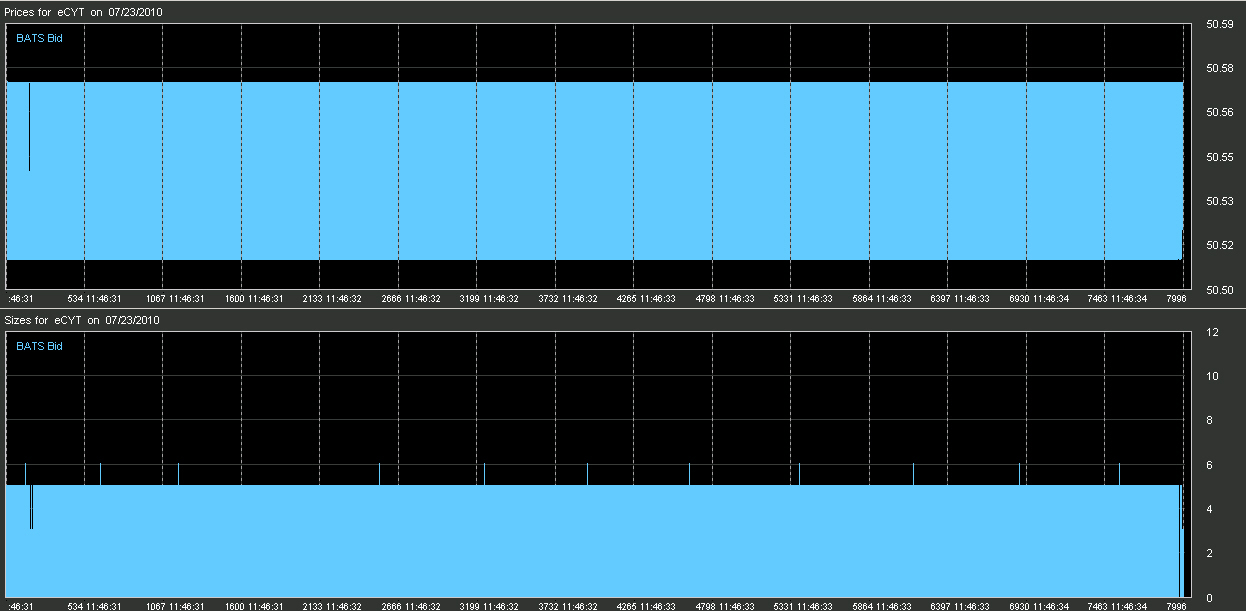
Task: Click '3732 11:46:32' tick under Prices chart
Action: point(568,298)
